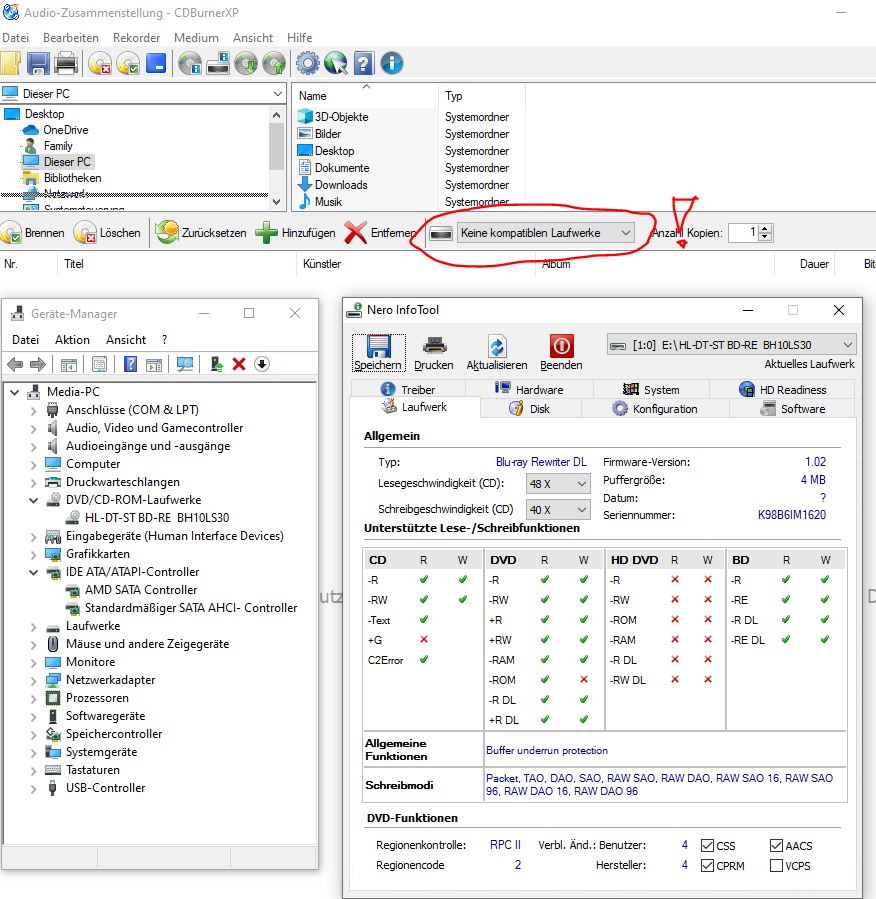Open the Medium menu
This screenshot has width=876, height=899.
pyautogui.click(x=196, y=38)
